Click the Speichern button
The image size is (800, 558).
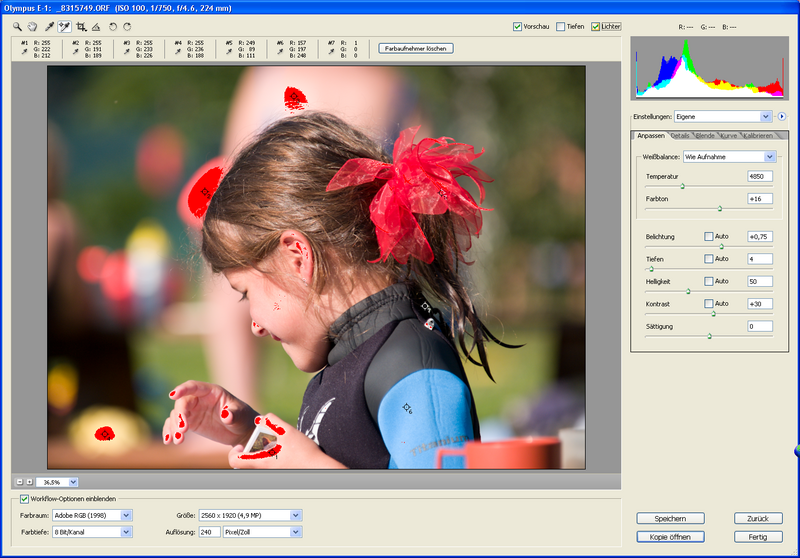(x=670, y=519)
